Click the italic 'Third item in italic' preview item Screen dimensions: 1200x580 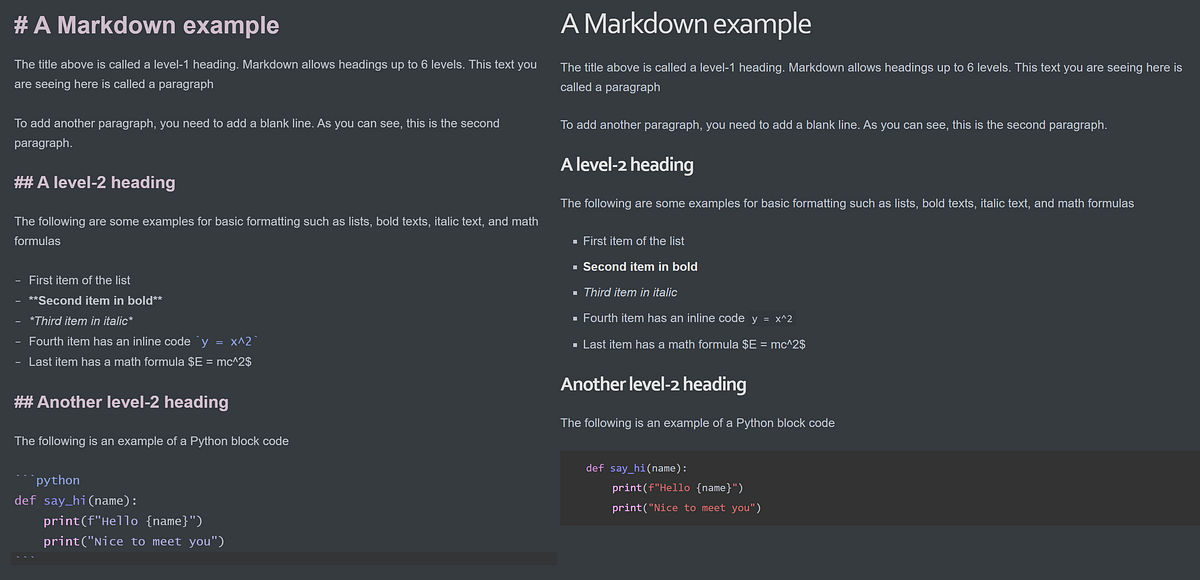tap(631, 292)
